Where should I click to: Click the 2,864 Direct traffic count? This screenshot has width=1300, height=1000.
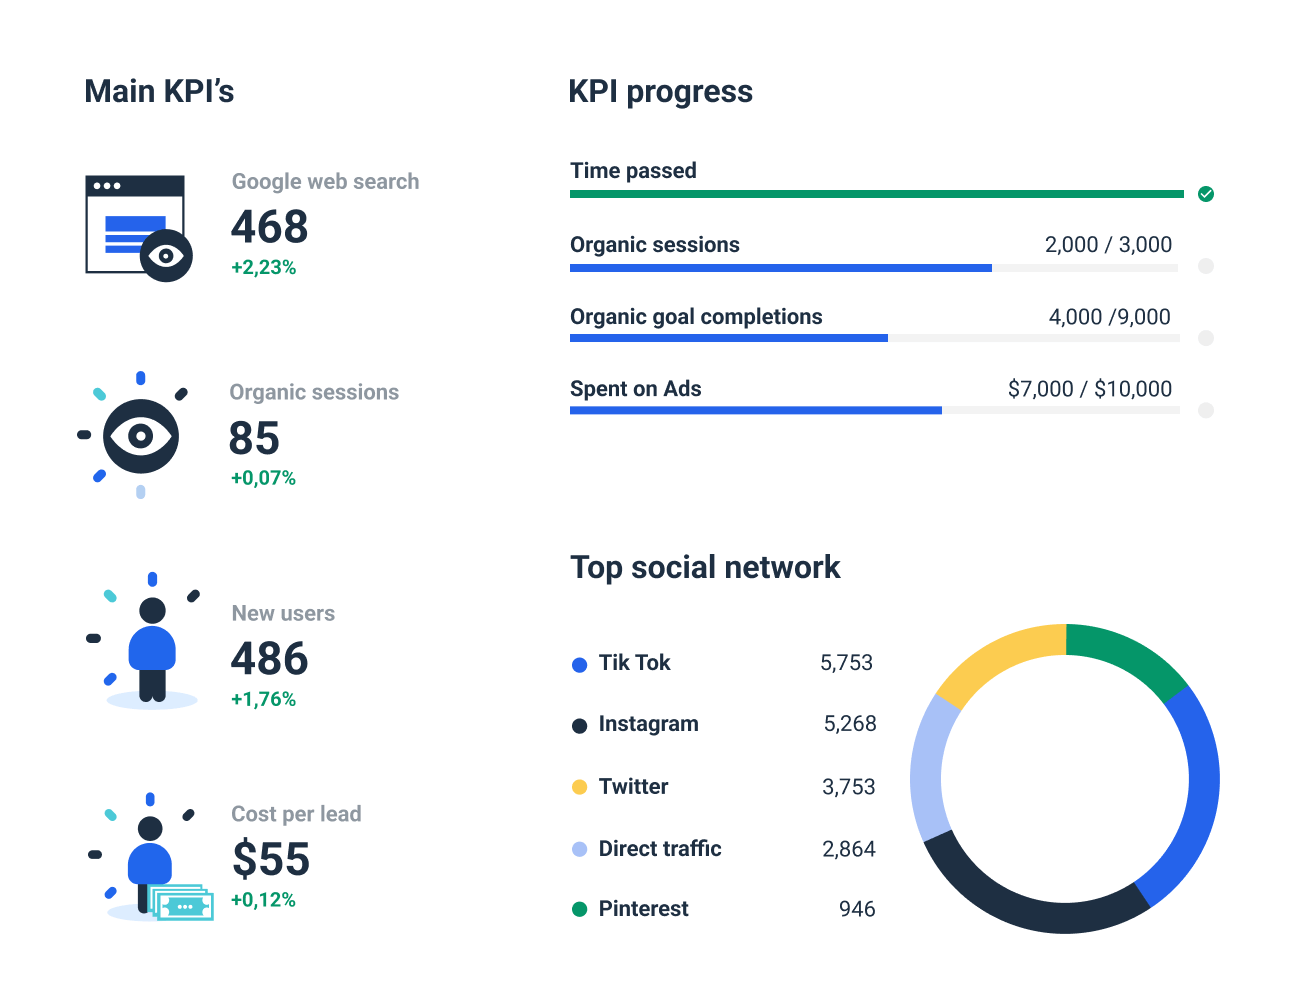[849, 849]
